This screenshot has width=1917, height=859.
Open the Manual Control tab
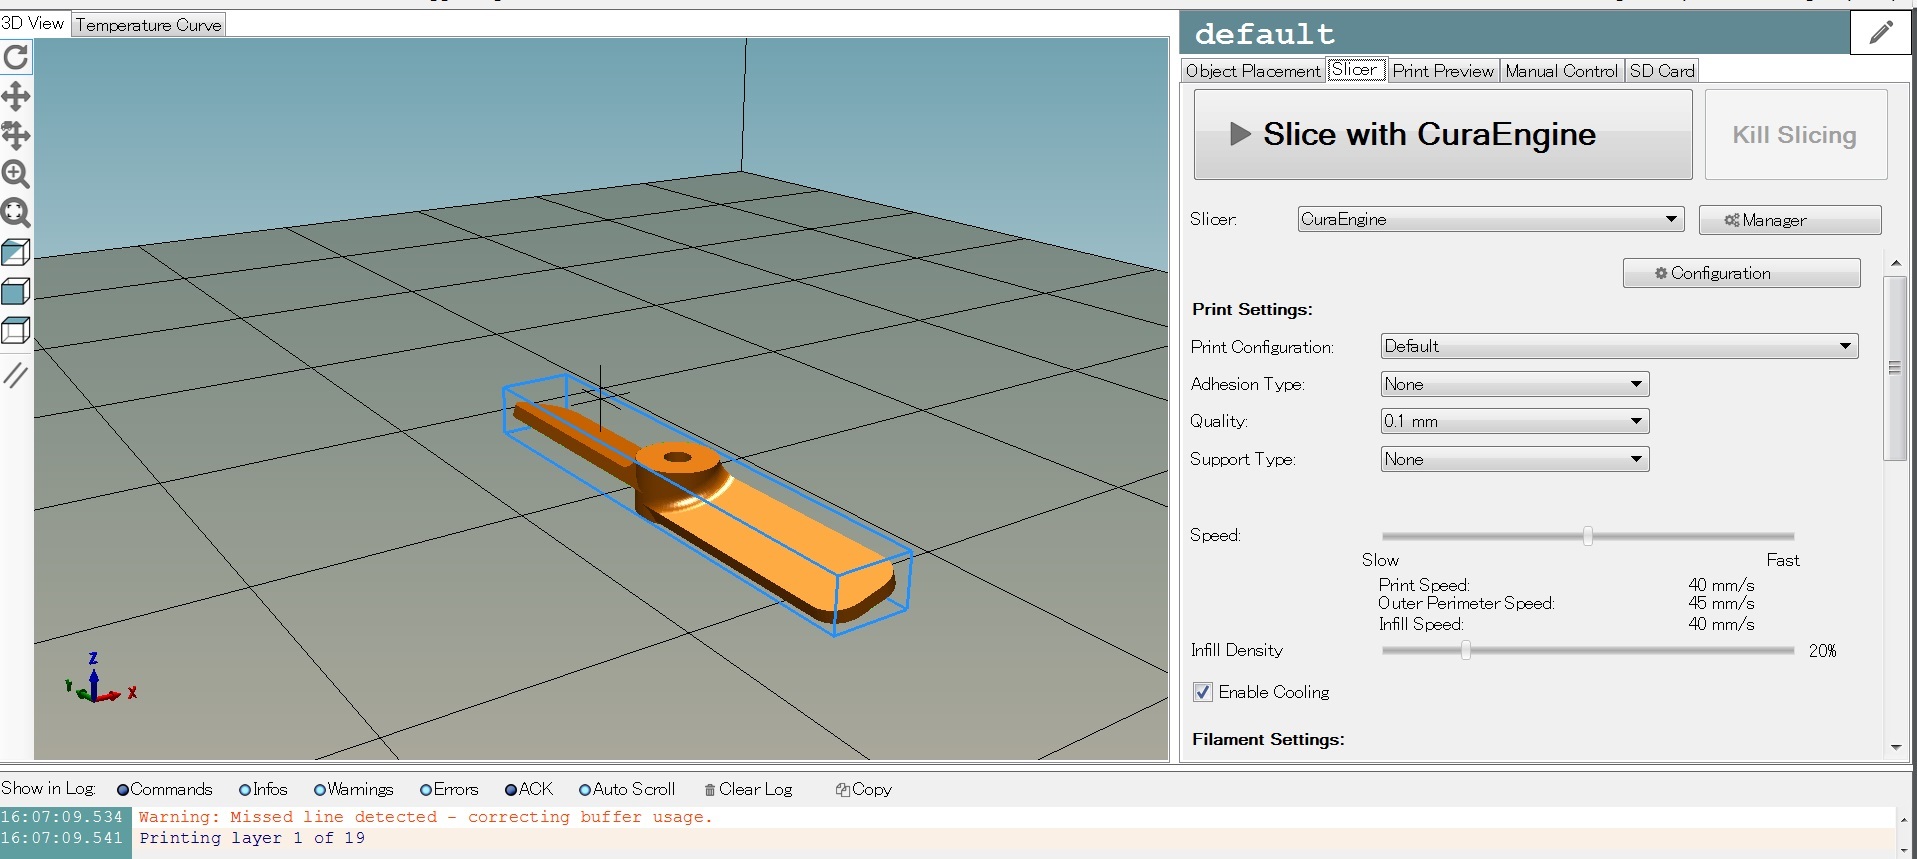point(1561,71)
